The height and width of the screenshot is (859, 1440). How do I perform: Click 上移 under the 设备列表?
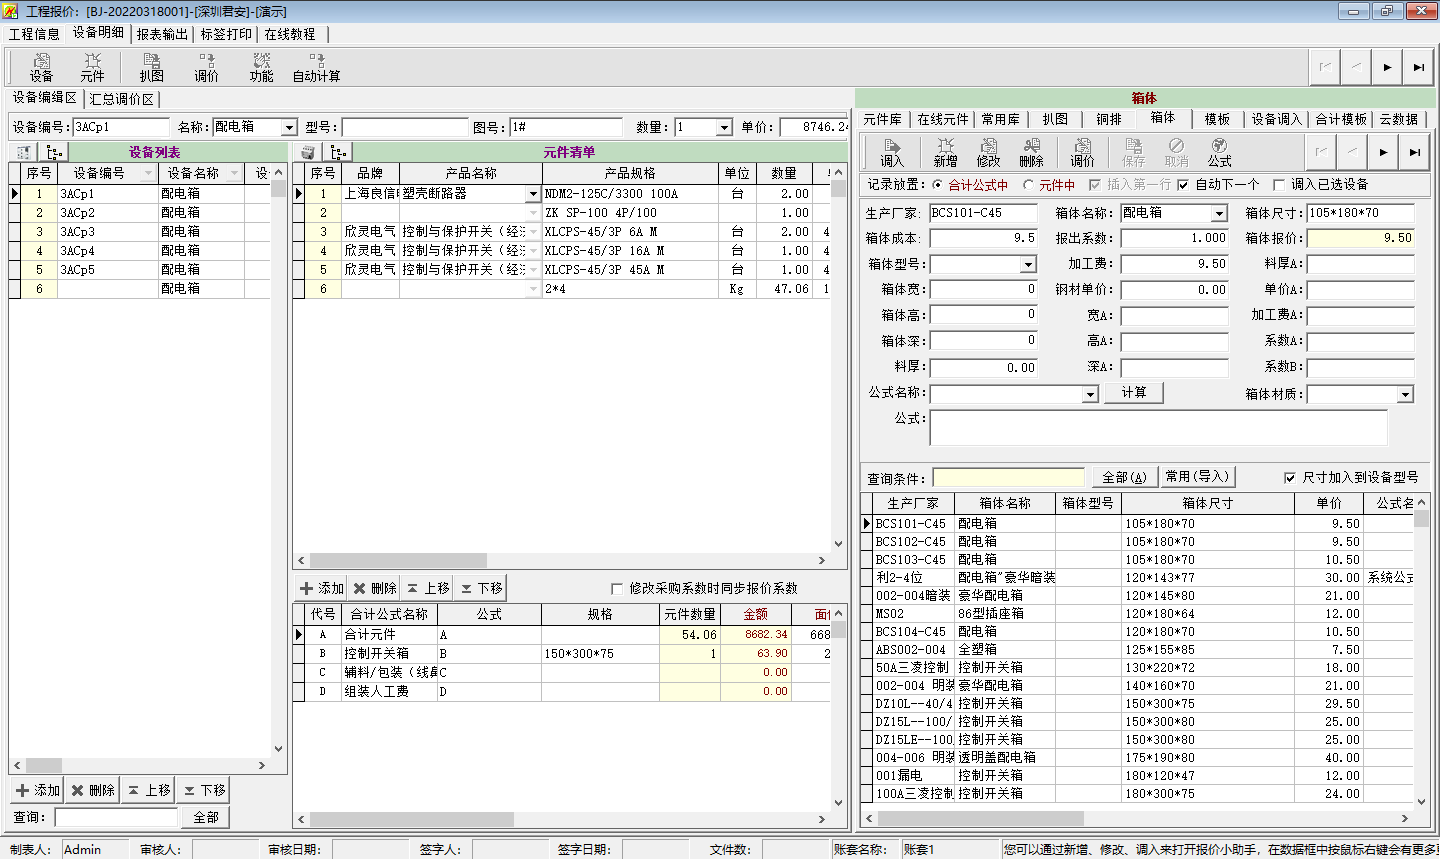point(148,790)
